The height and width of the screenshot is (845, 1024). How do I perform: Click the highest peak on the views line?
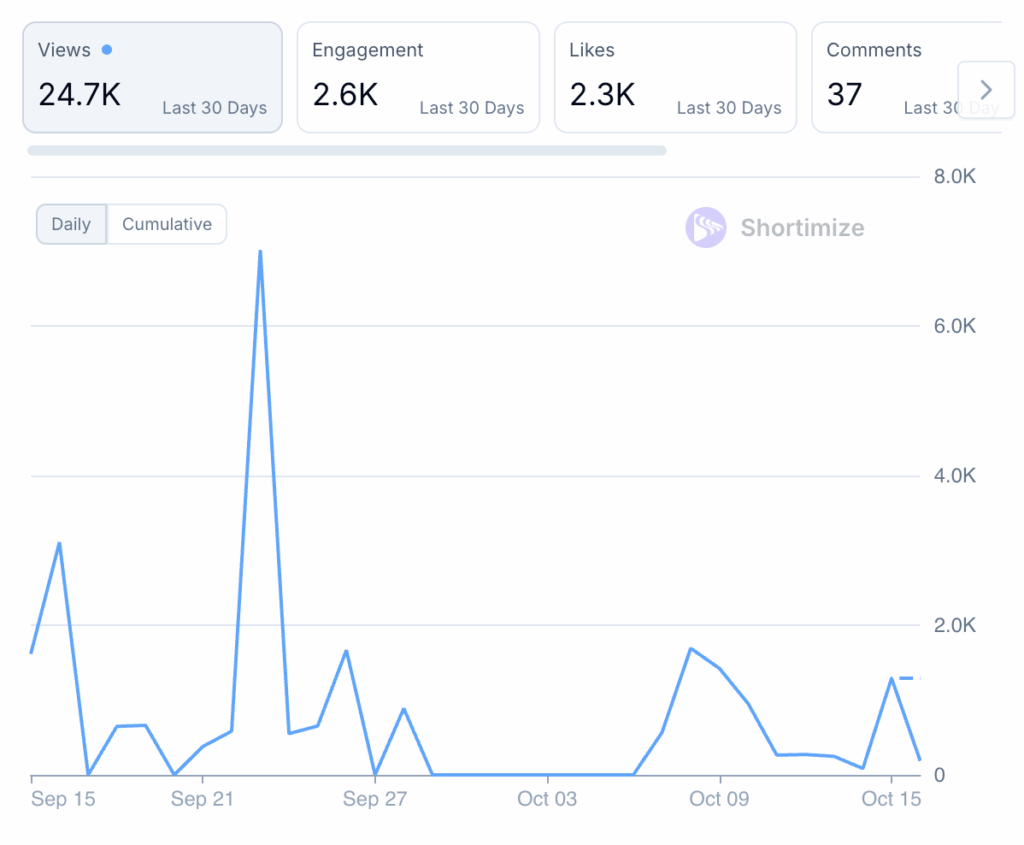260,252
